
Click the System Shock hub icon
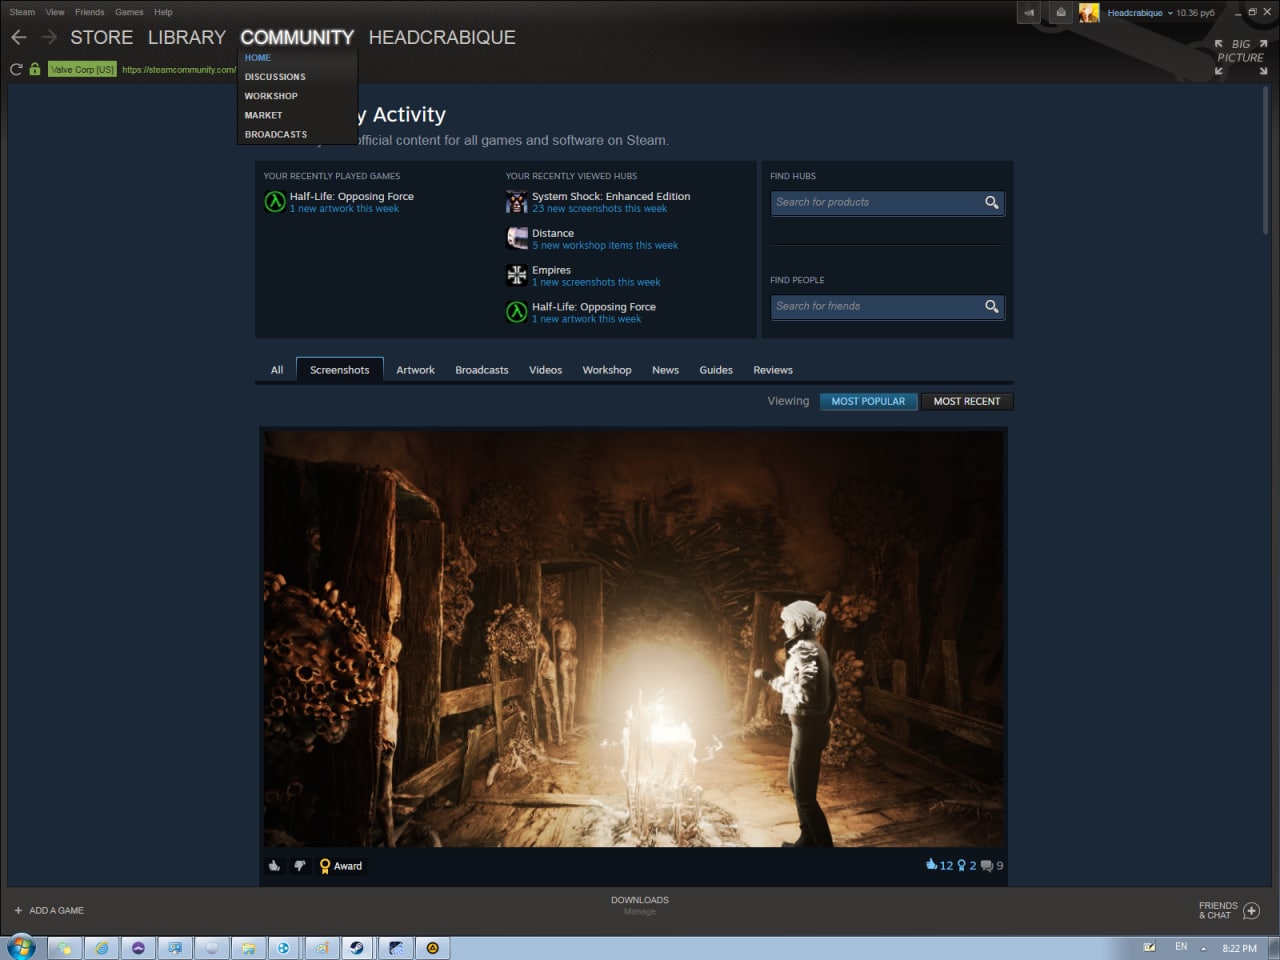[x=517, y=202]
